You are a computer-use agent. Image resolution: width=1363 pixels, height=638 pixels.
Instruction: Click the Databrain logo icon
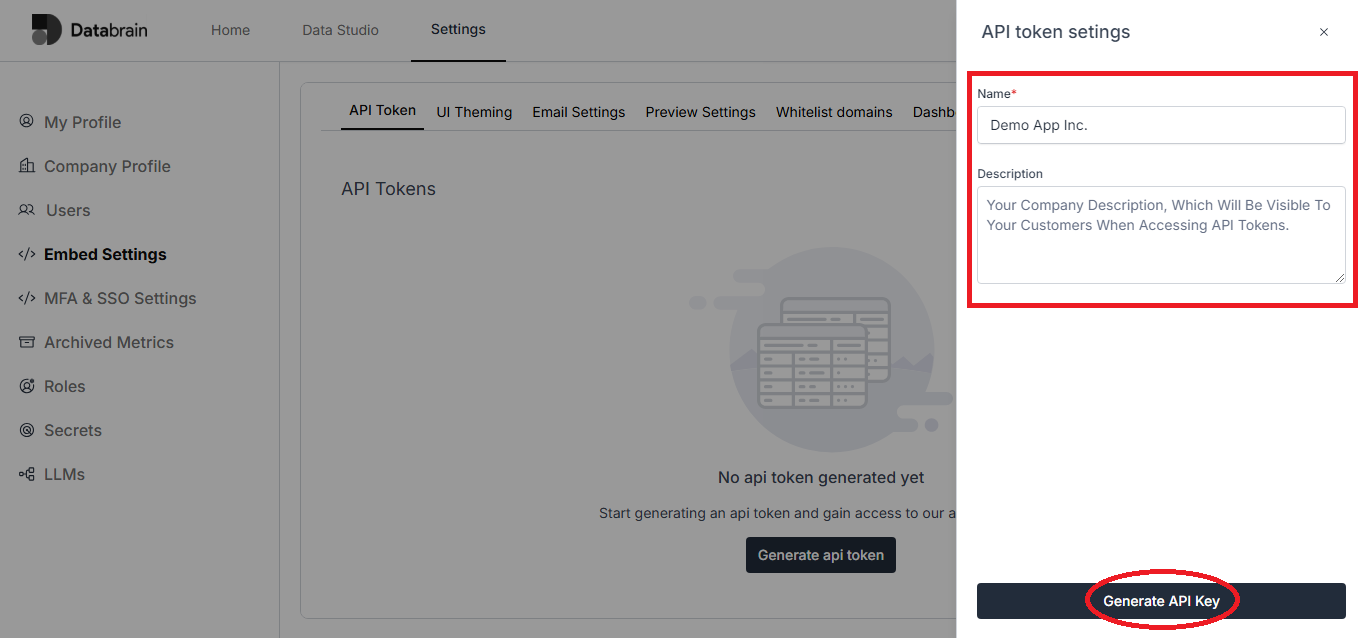point(46,30)
